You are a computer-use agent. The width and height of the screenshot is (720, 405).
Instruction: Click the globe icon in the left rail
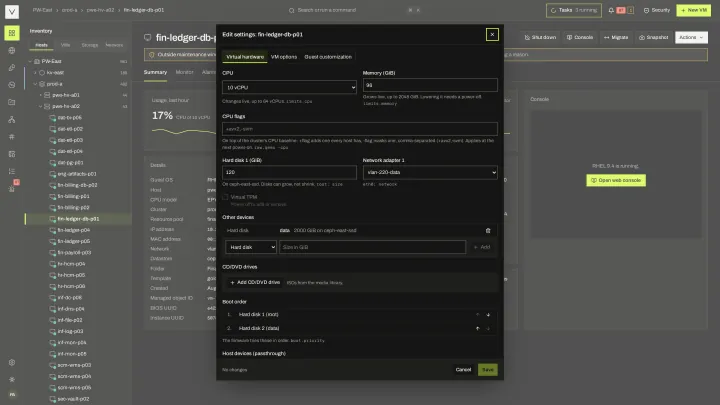12,51
